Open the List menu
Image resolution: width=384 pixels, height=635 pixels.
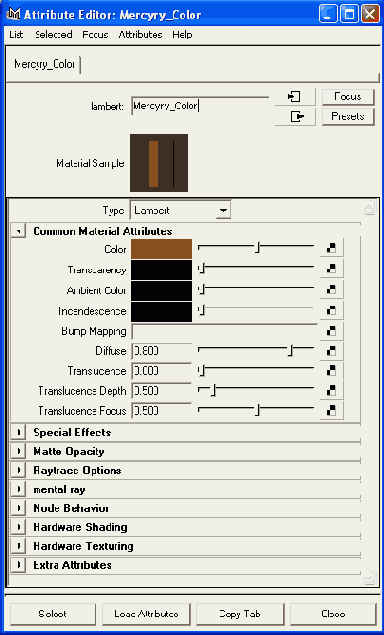point(16,35)
